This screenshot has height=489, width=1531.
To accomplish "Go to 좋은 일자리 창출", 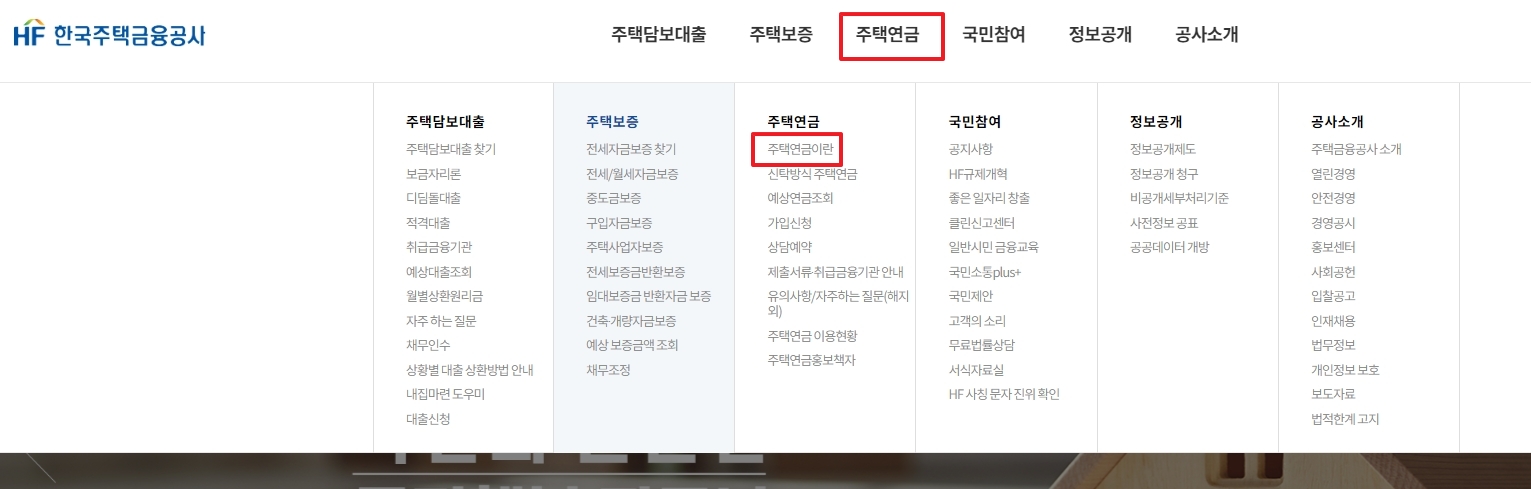I will click(989, 198).
